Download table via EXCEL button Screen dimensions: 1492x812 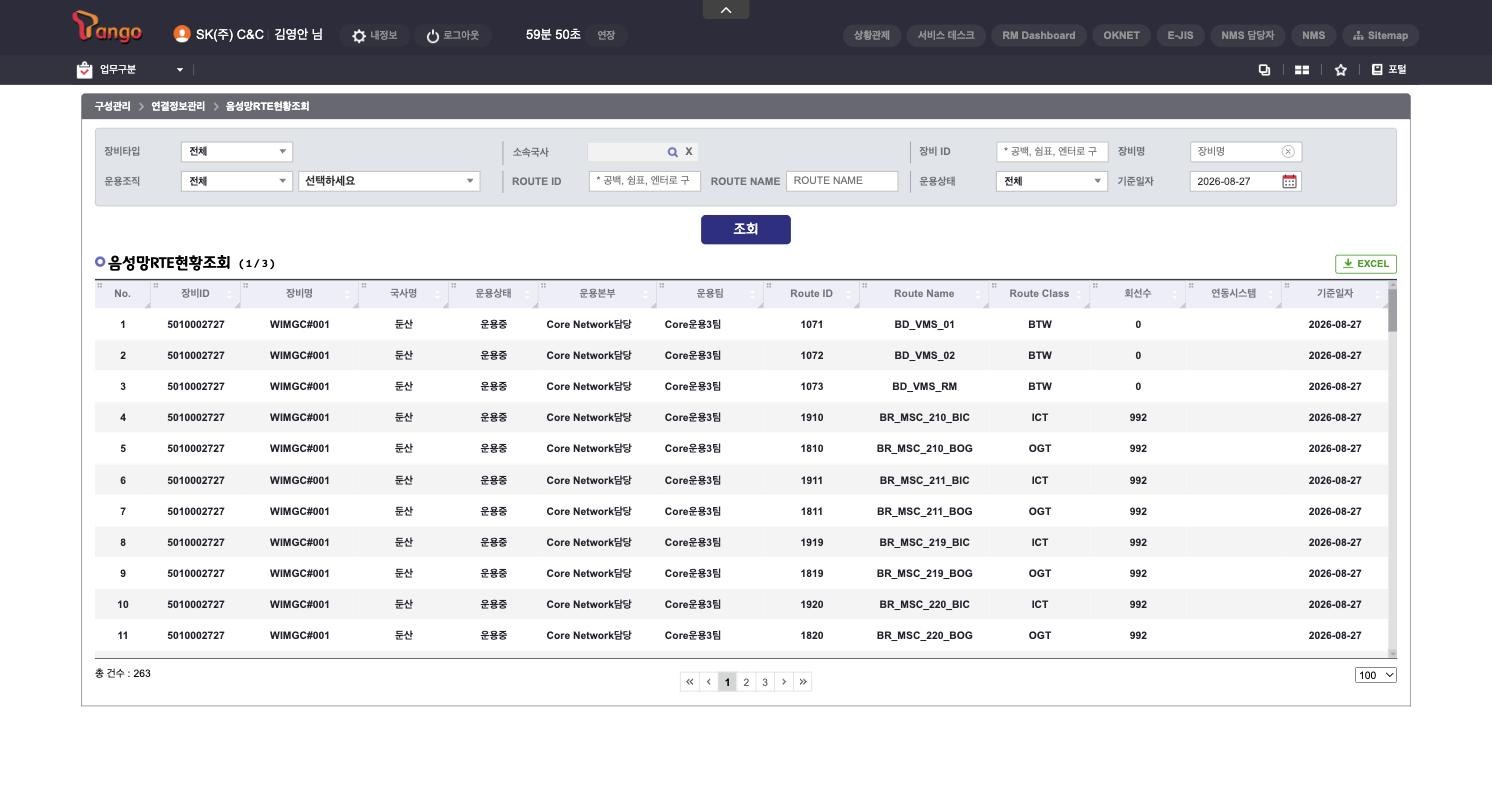[x=1366, y=264]
